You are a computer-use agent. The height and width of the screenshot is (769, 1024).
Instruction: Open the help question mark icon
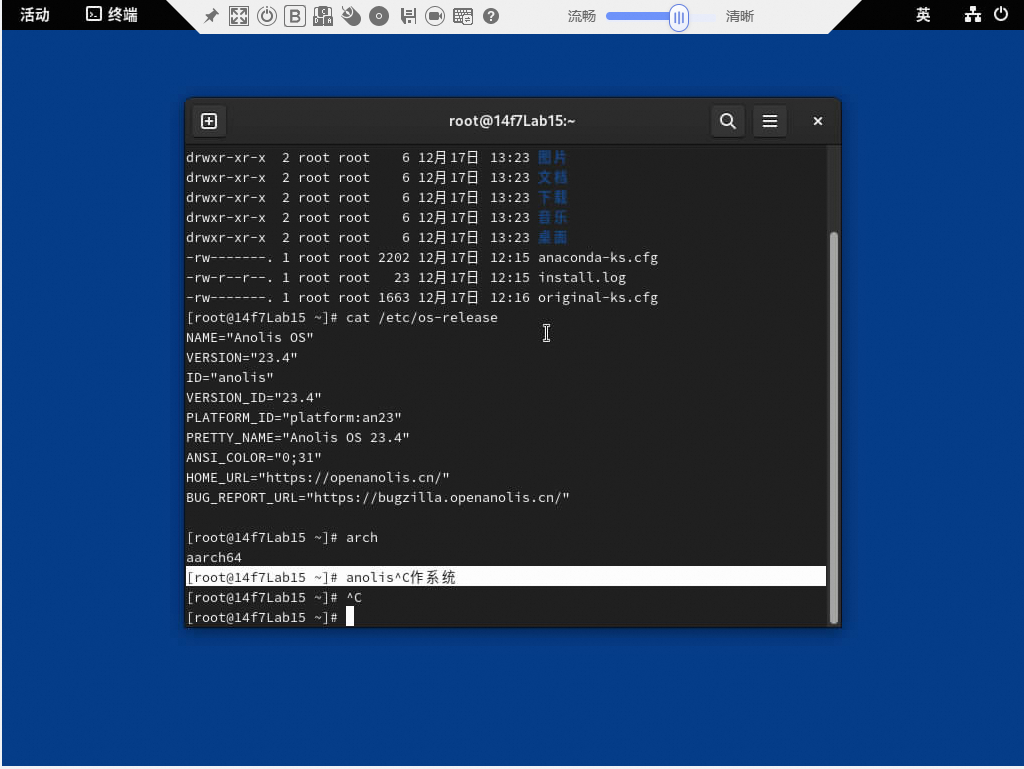pos(491,16)
